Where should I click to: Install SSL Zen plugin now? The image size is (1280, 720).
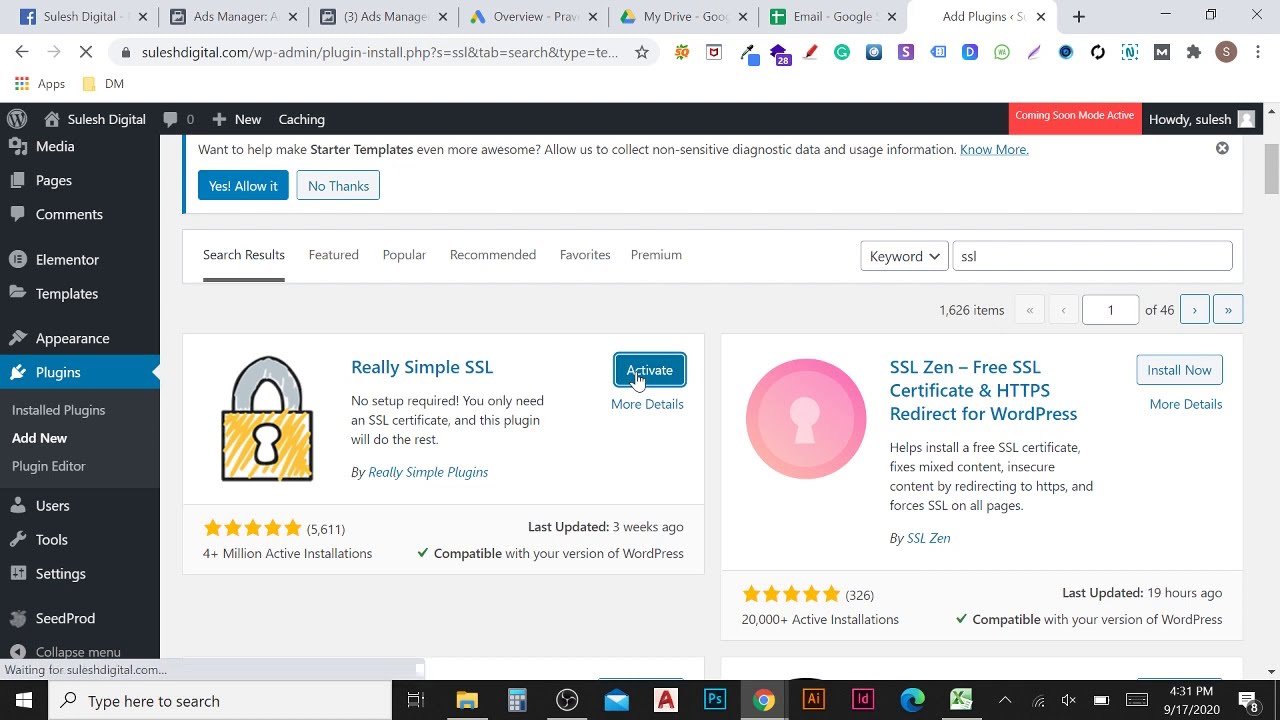pyautogui.click(x=1179, y=370)
